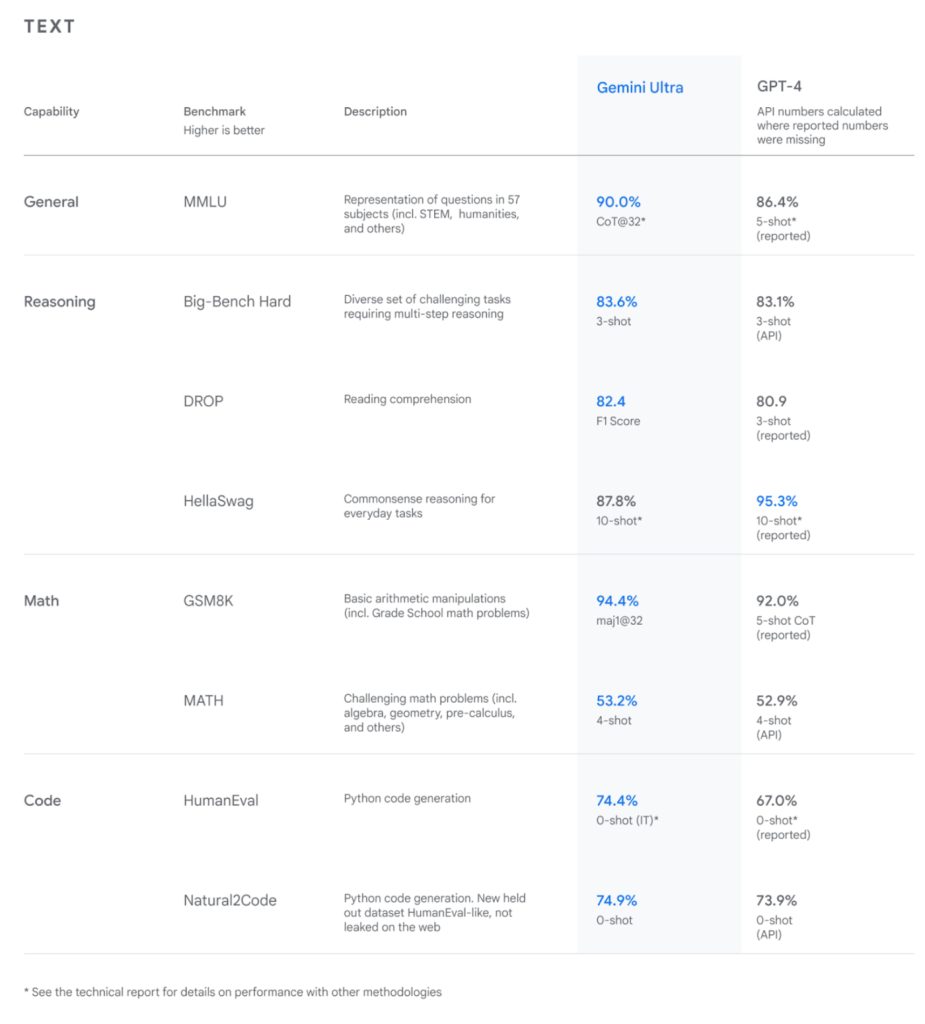The image size is (925, 1024).
Task: Select the HellaSwag benchmark name
Action: (218, 502)
